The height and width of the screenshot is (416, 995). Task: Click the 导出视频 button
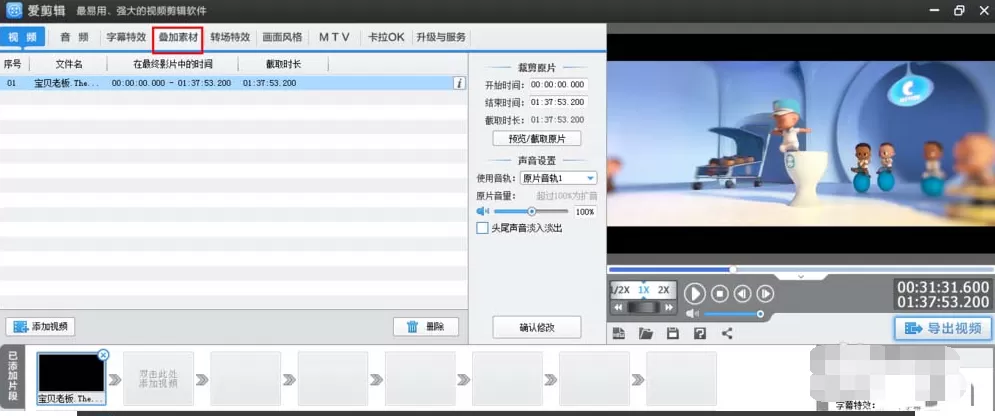(x=943, y=328)
